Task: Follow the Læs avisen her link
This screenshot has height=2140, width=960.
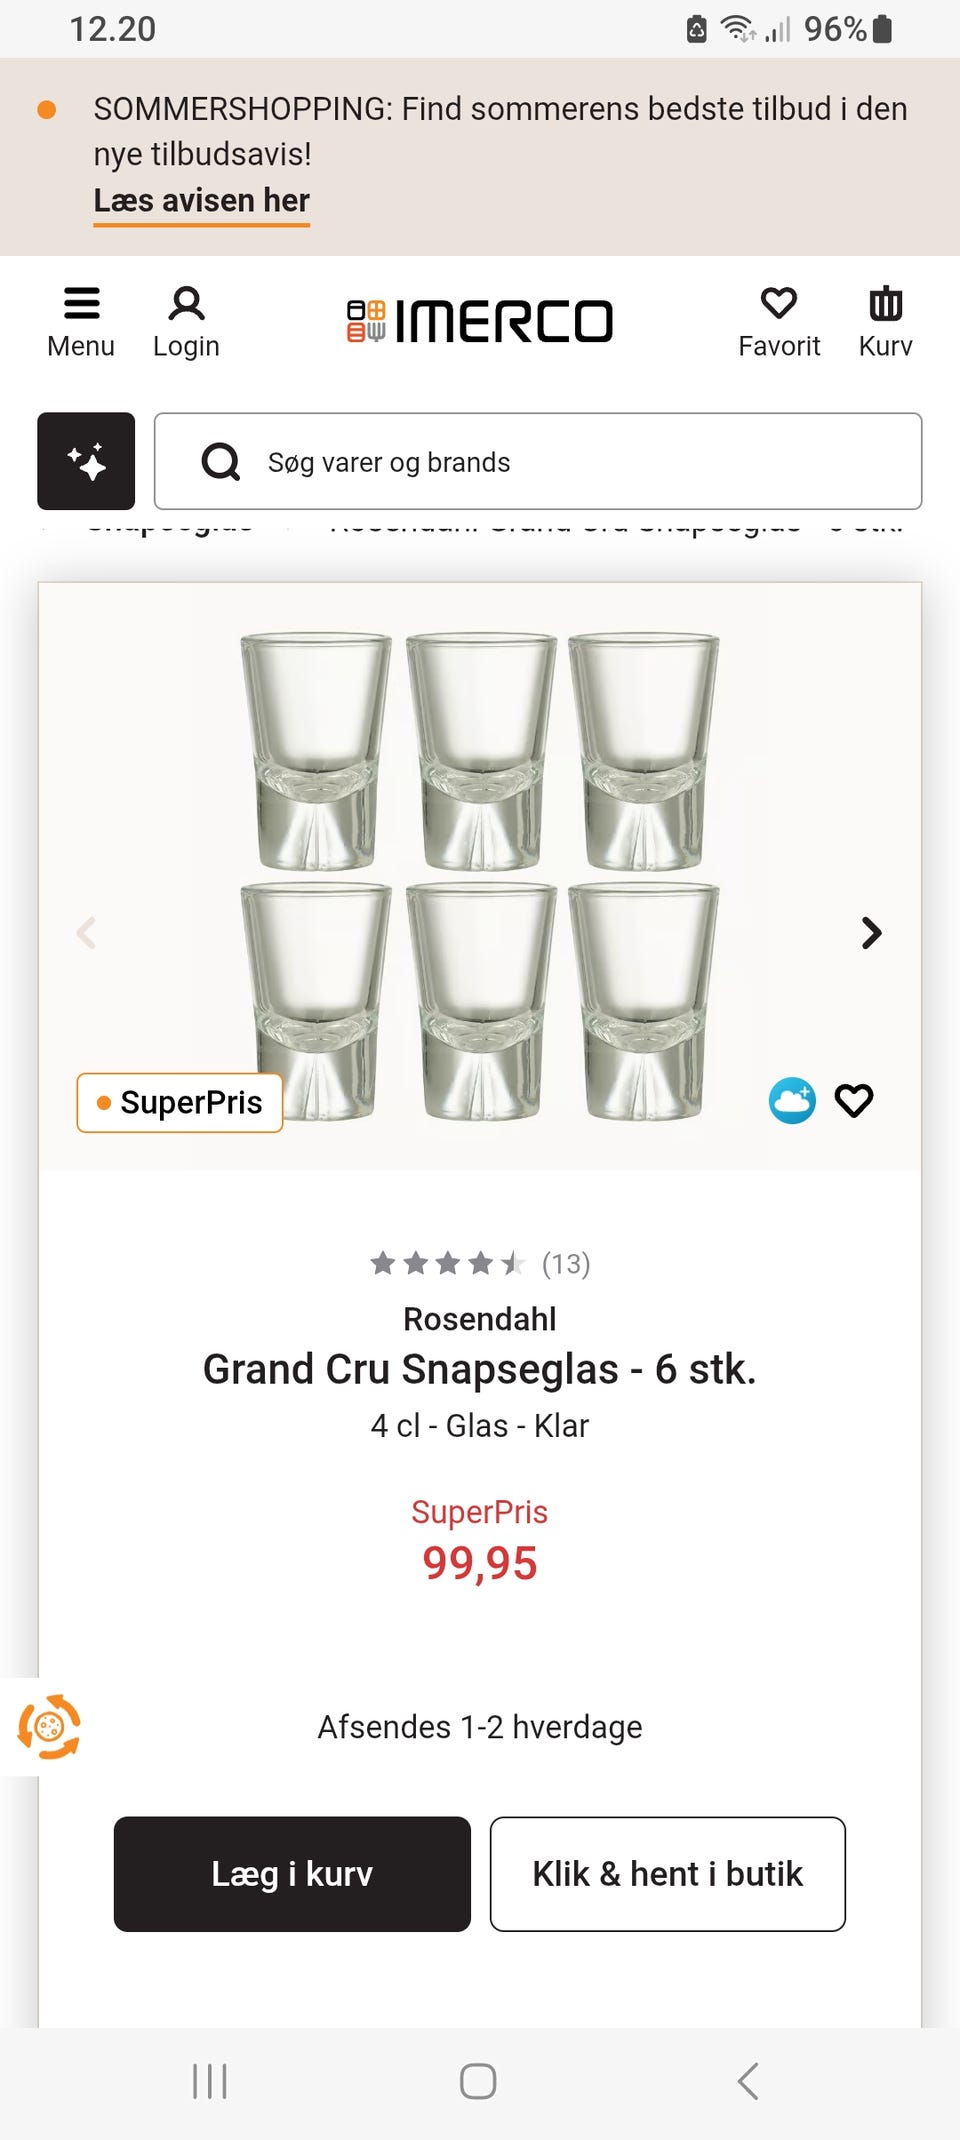Action: tap(202, 201)
